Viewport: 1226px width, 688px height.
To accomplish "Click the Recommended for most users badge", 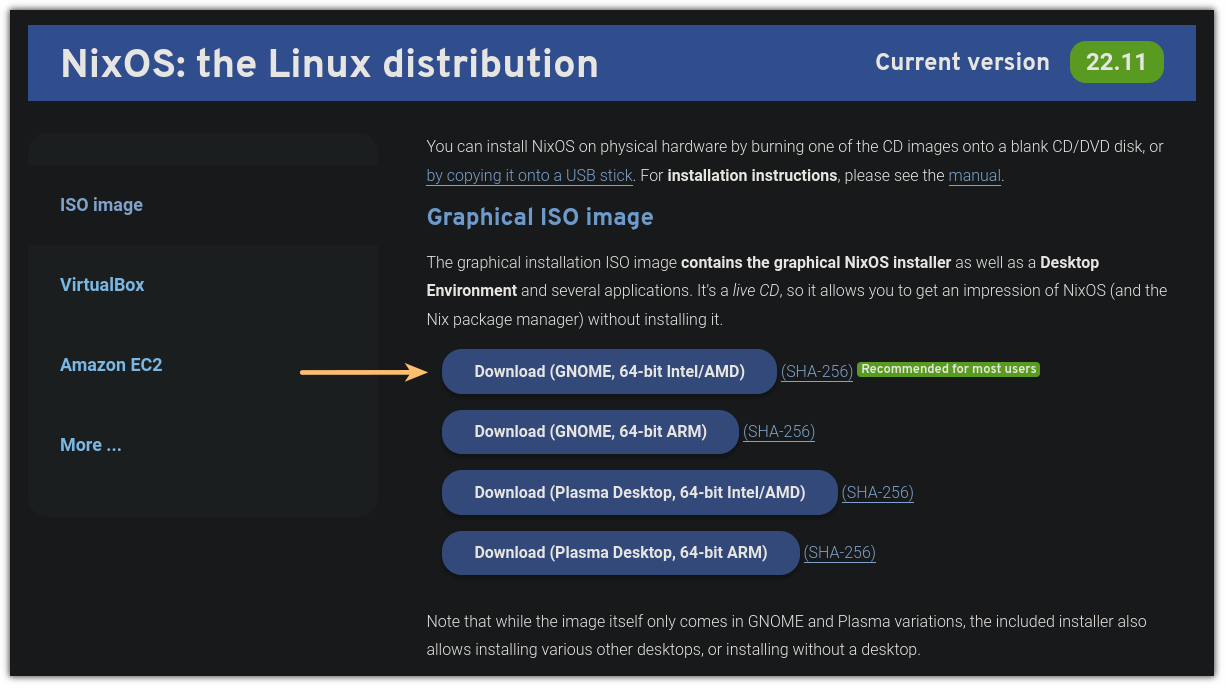I will [947, 368].
